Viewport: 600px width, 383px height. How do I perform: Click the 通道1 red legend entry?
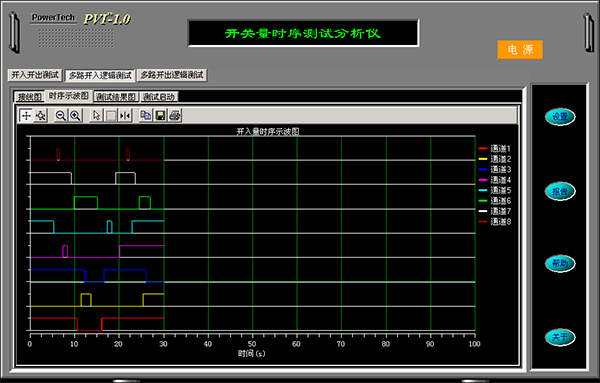(x=495, y=148)
